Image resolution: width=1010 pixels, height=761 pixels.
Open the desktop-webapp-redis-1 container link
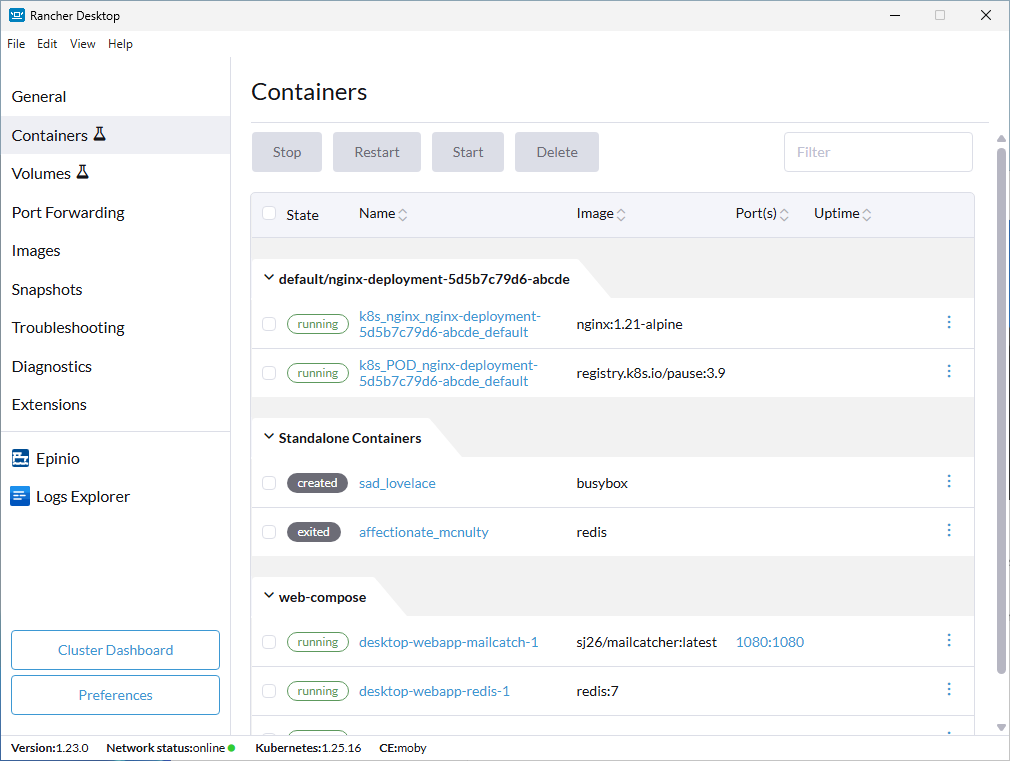[x=434, y=691]
